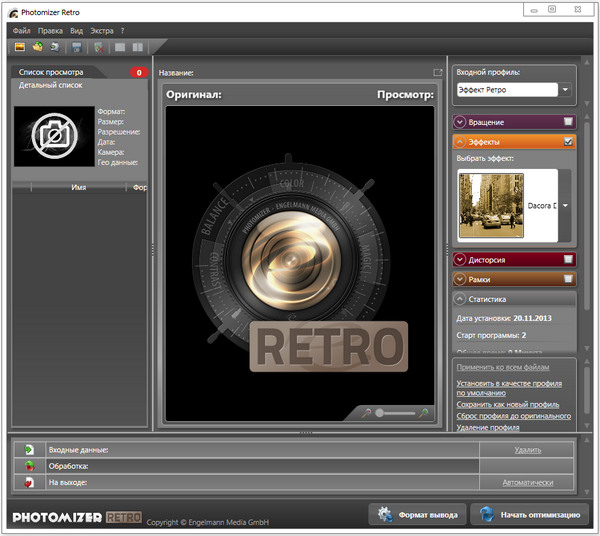This screenshot has height=536, width=600.
Task: Click the zoom-in magnifier below preview
Action: click(425, 412)
